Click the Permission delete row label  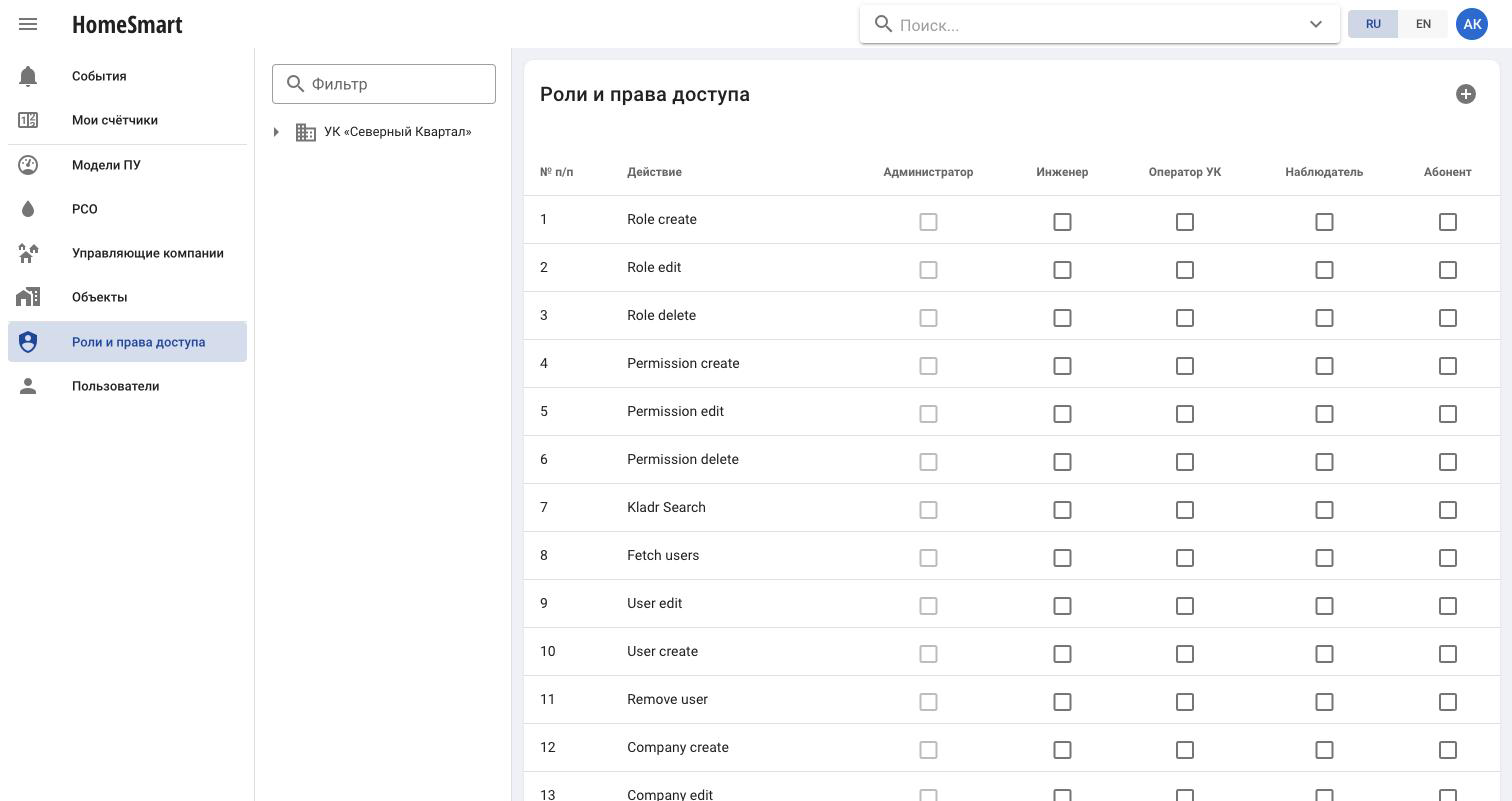(x=683, y=459)
